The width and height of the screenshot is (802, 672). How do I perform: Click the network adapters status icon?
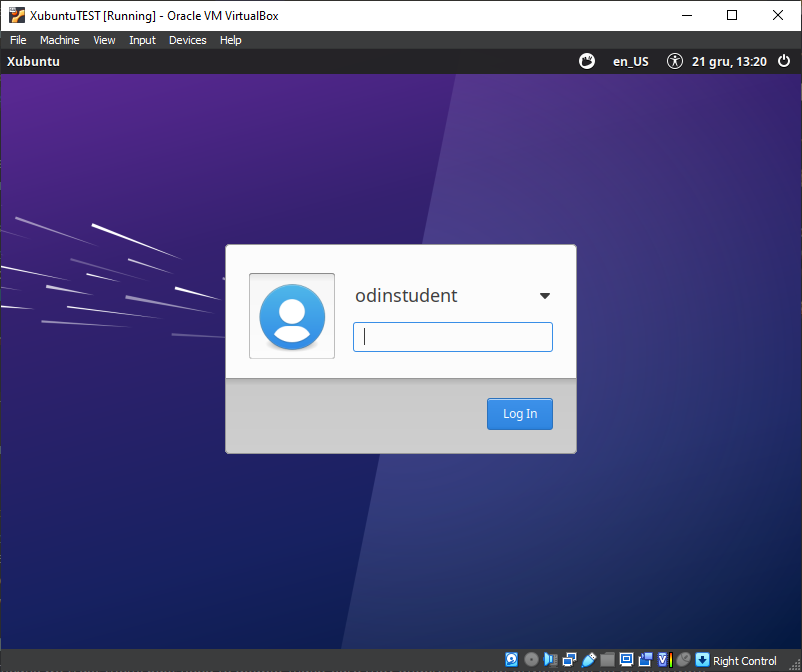click(x=569, y=660)
